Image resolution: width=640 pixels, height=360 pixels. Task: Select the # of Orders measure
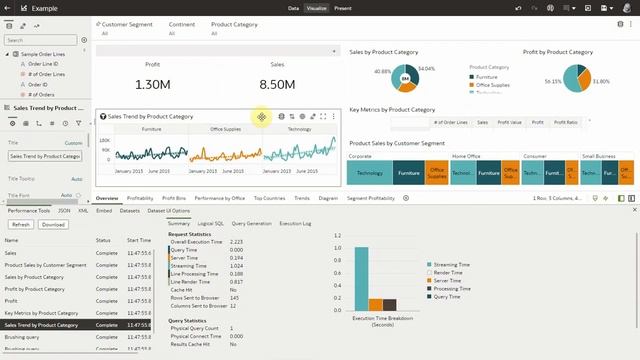41,94
